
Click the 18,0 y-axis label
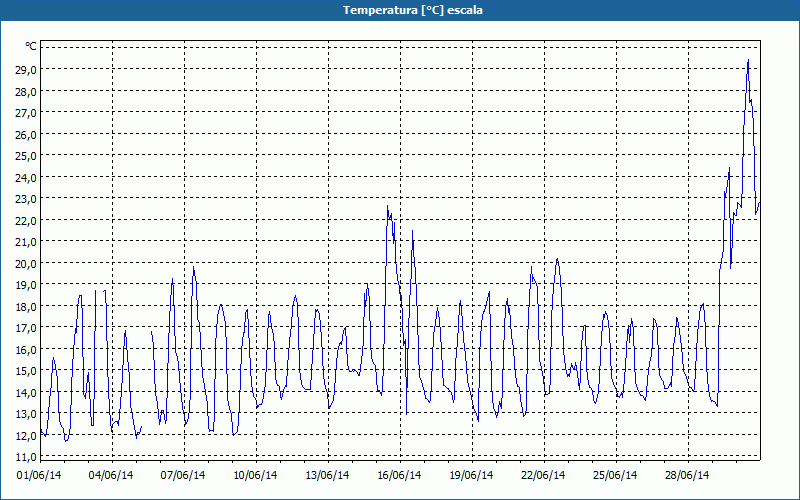tap(26, 307)
